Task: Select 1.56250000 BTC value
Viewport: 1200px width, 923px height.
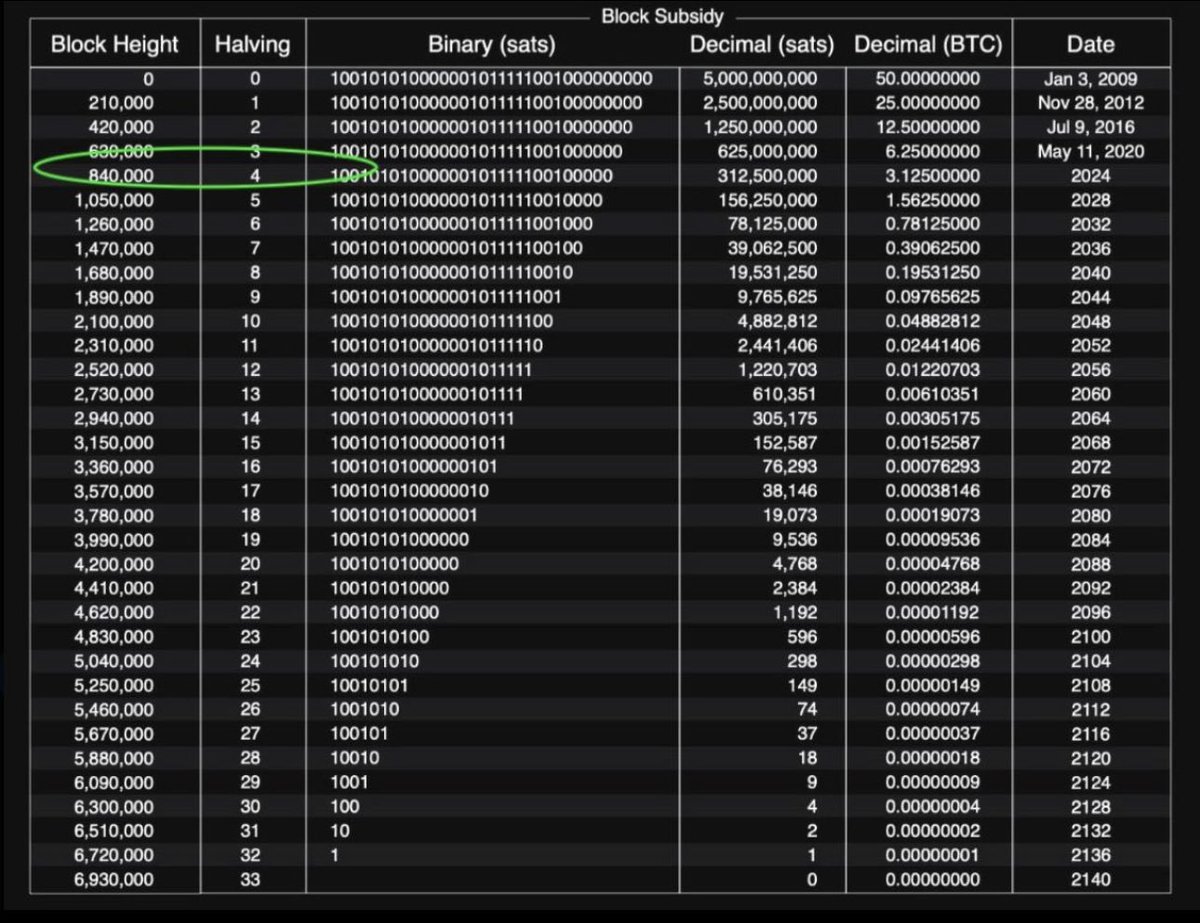Action: pyautogui.click(x=933, y=200)
